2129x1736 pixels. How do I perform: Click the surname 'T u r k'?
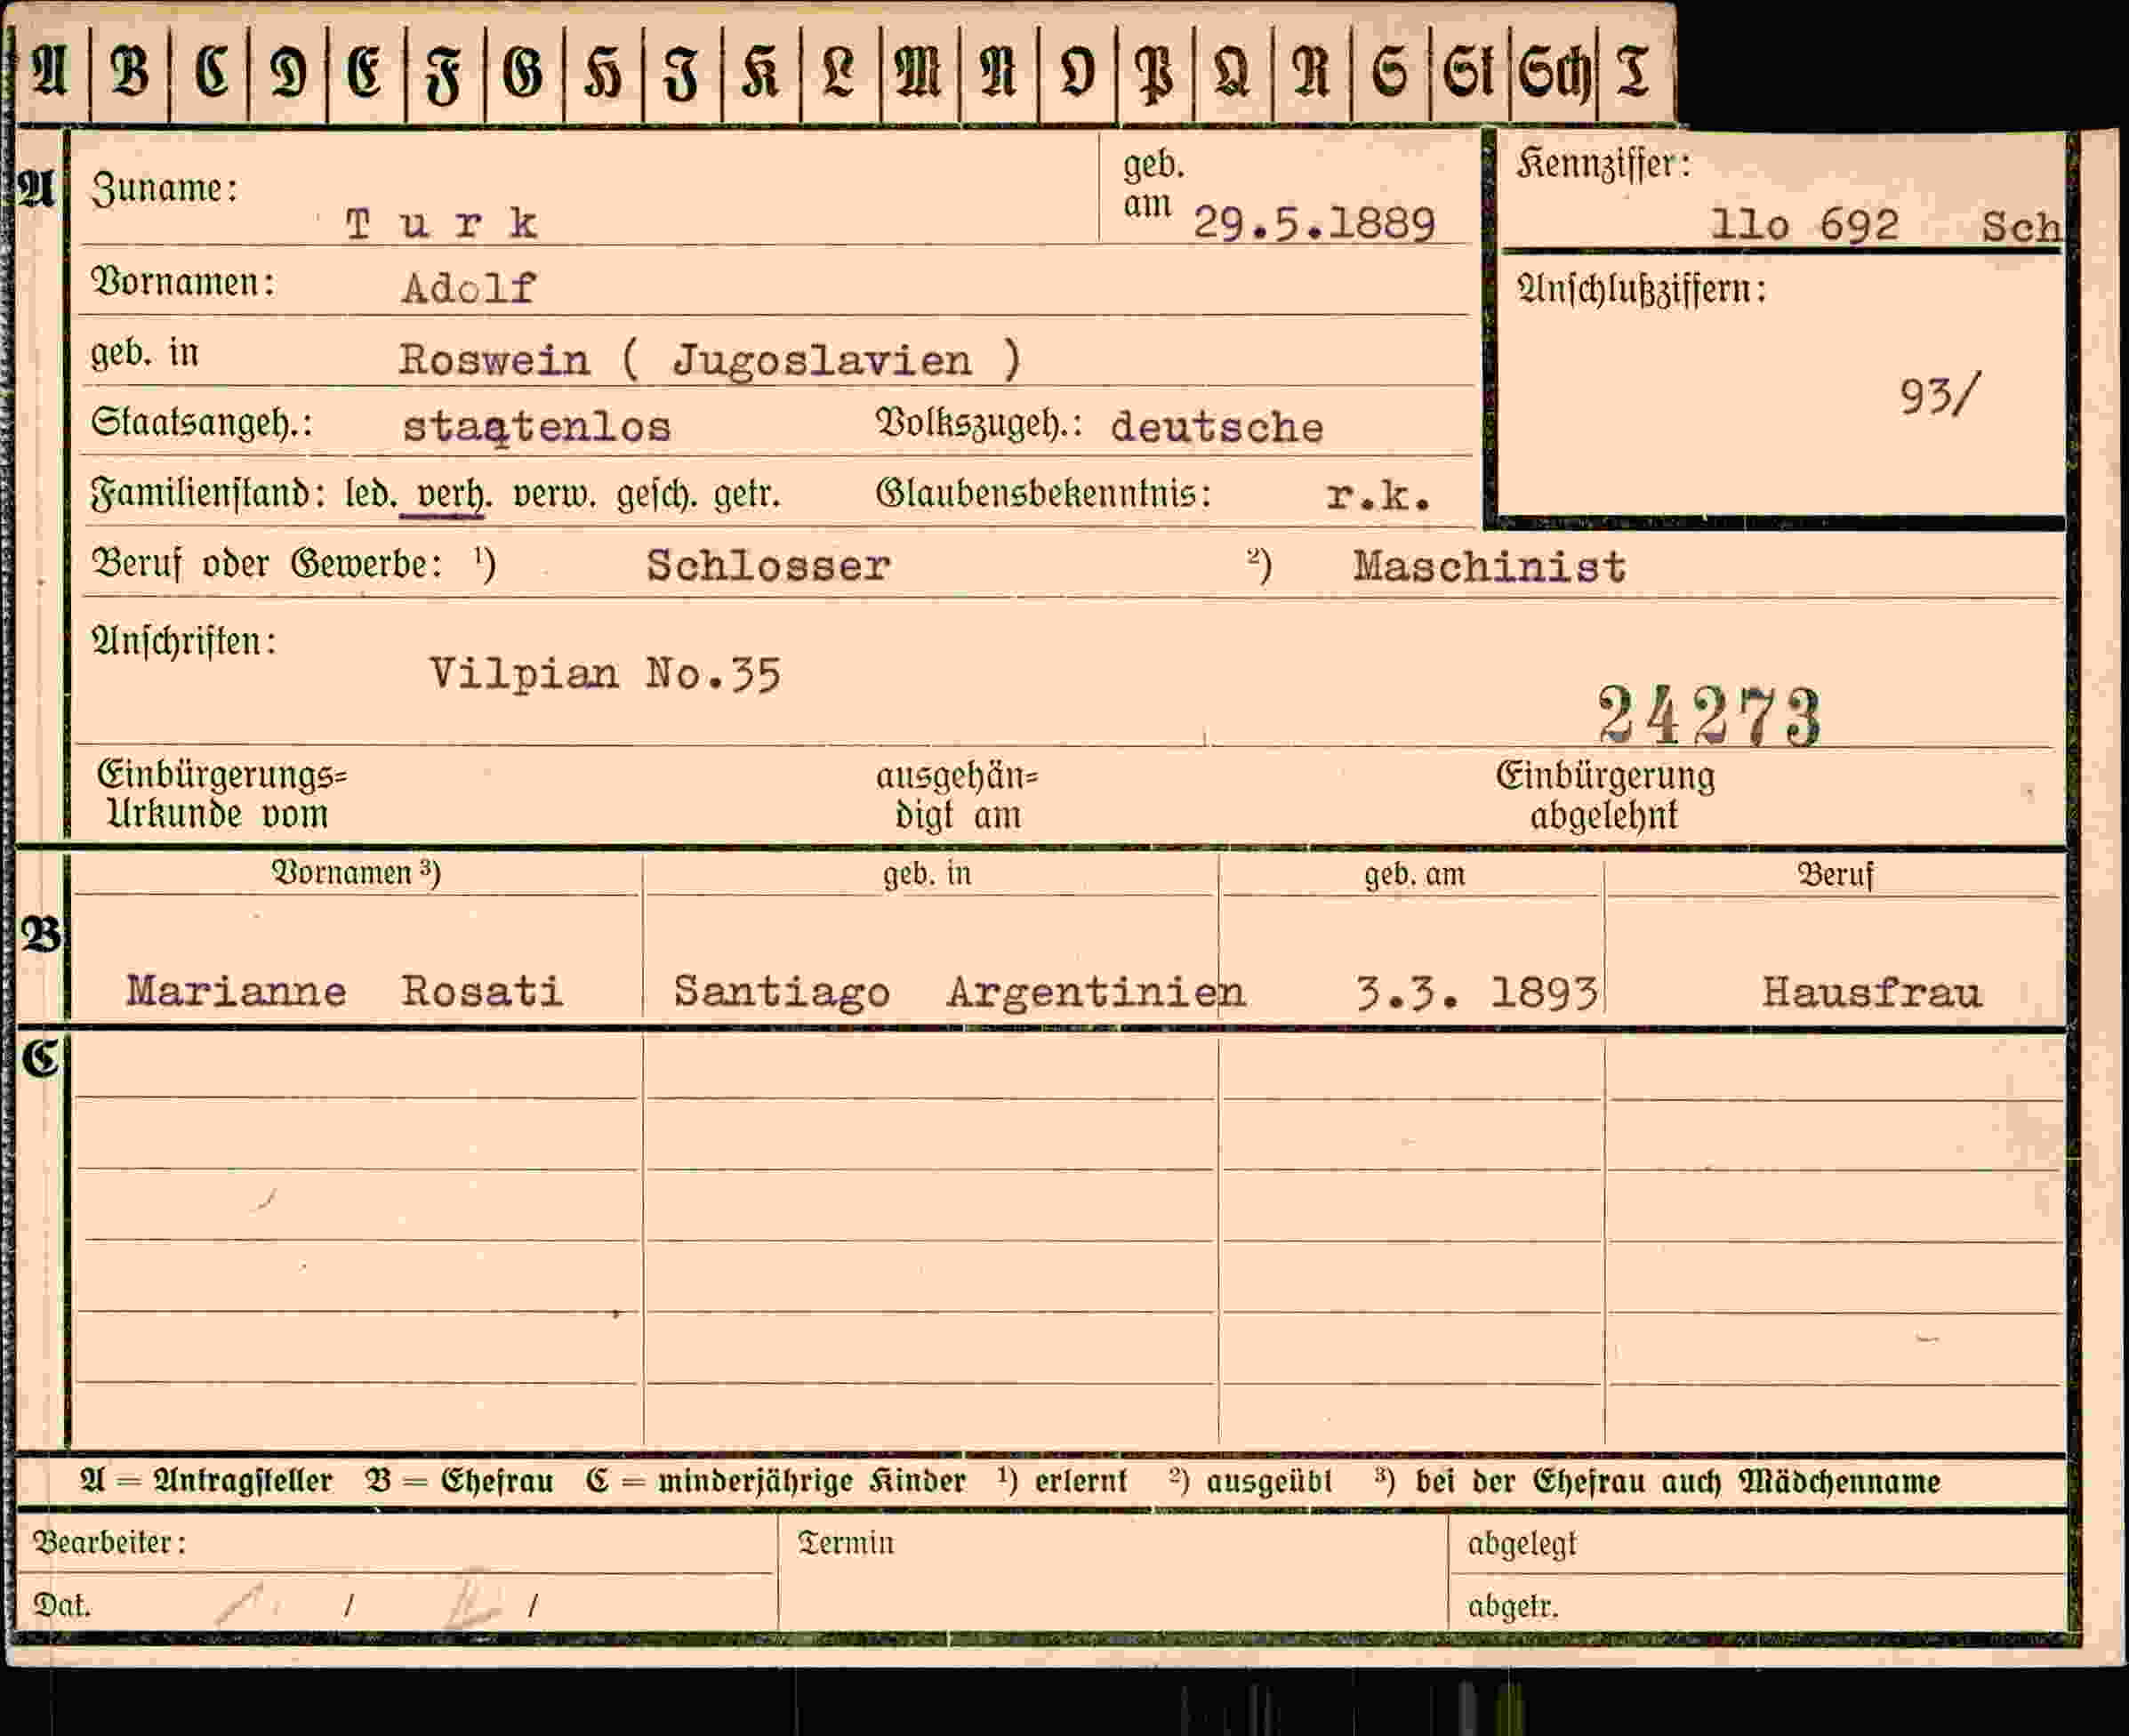442,224
